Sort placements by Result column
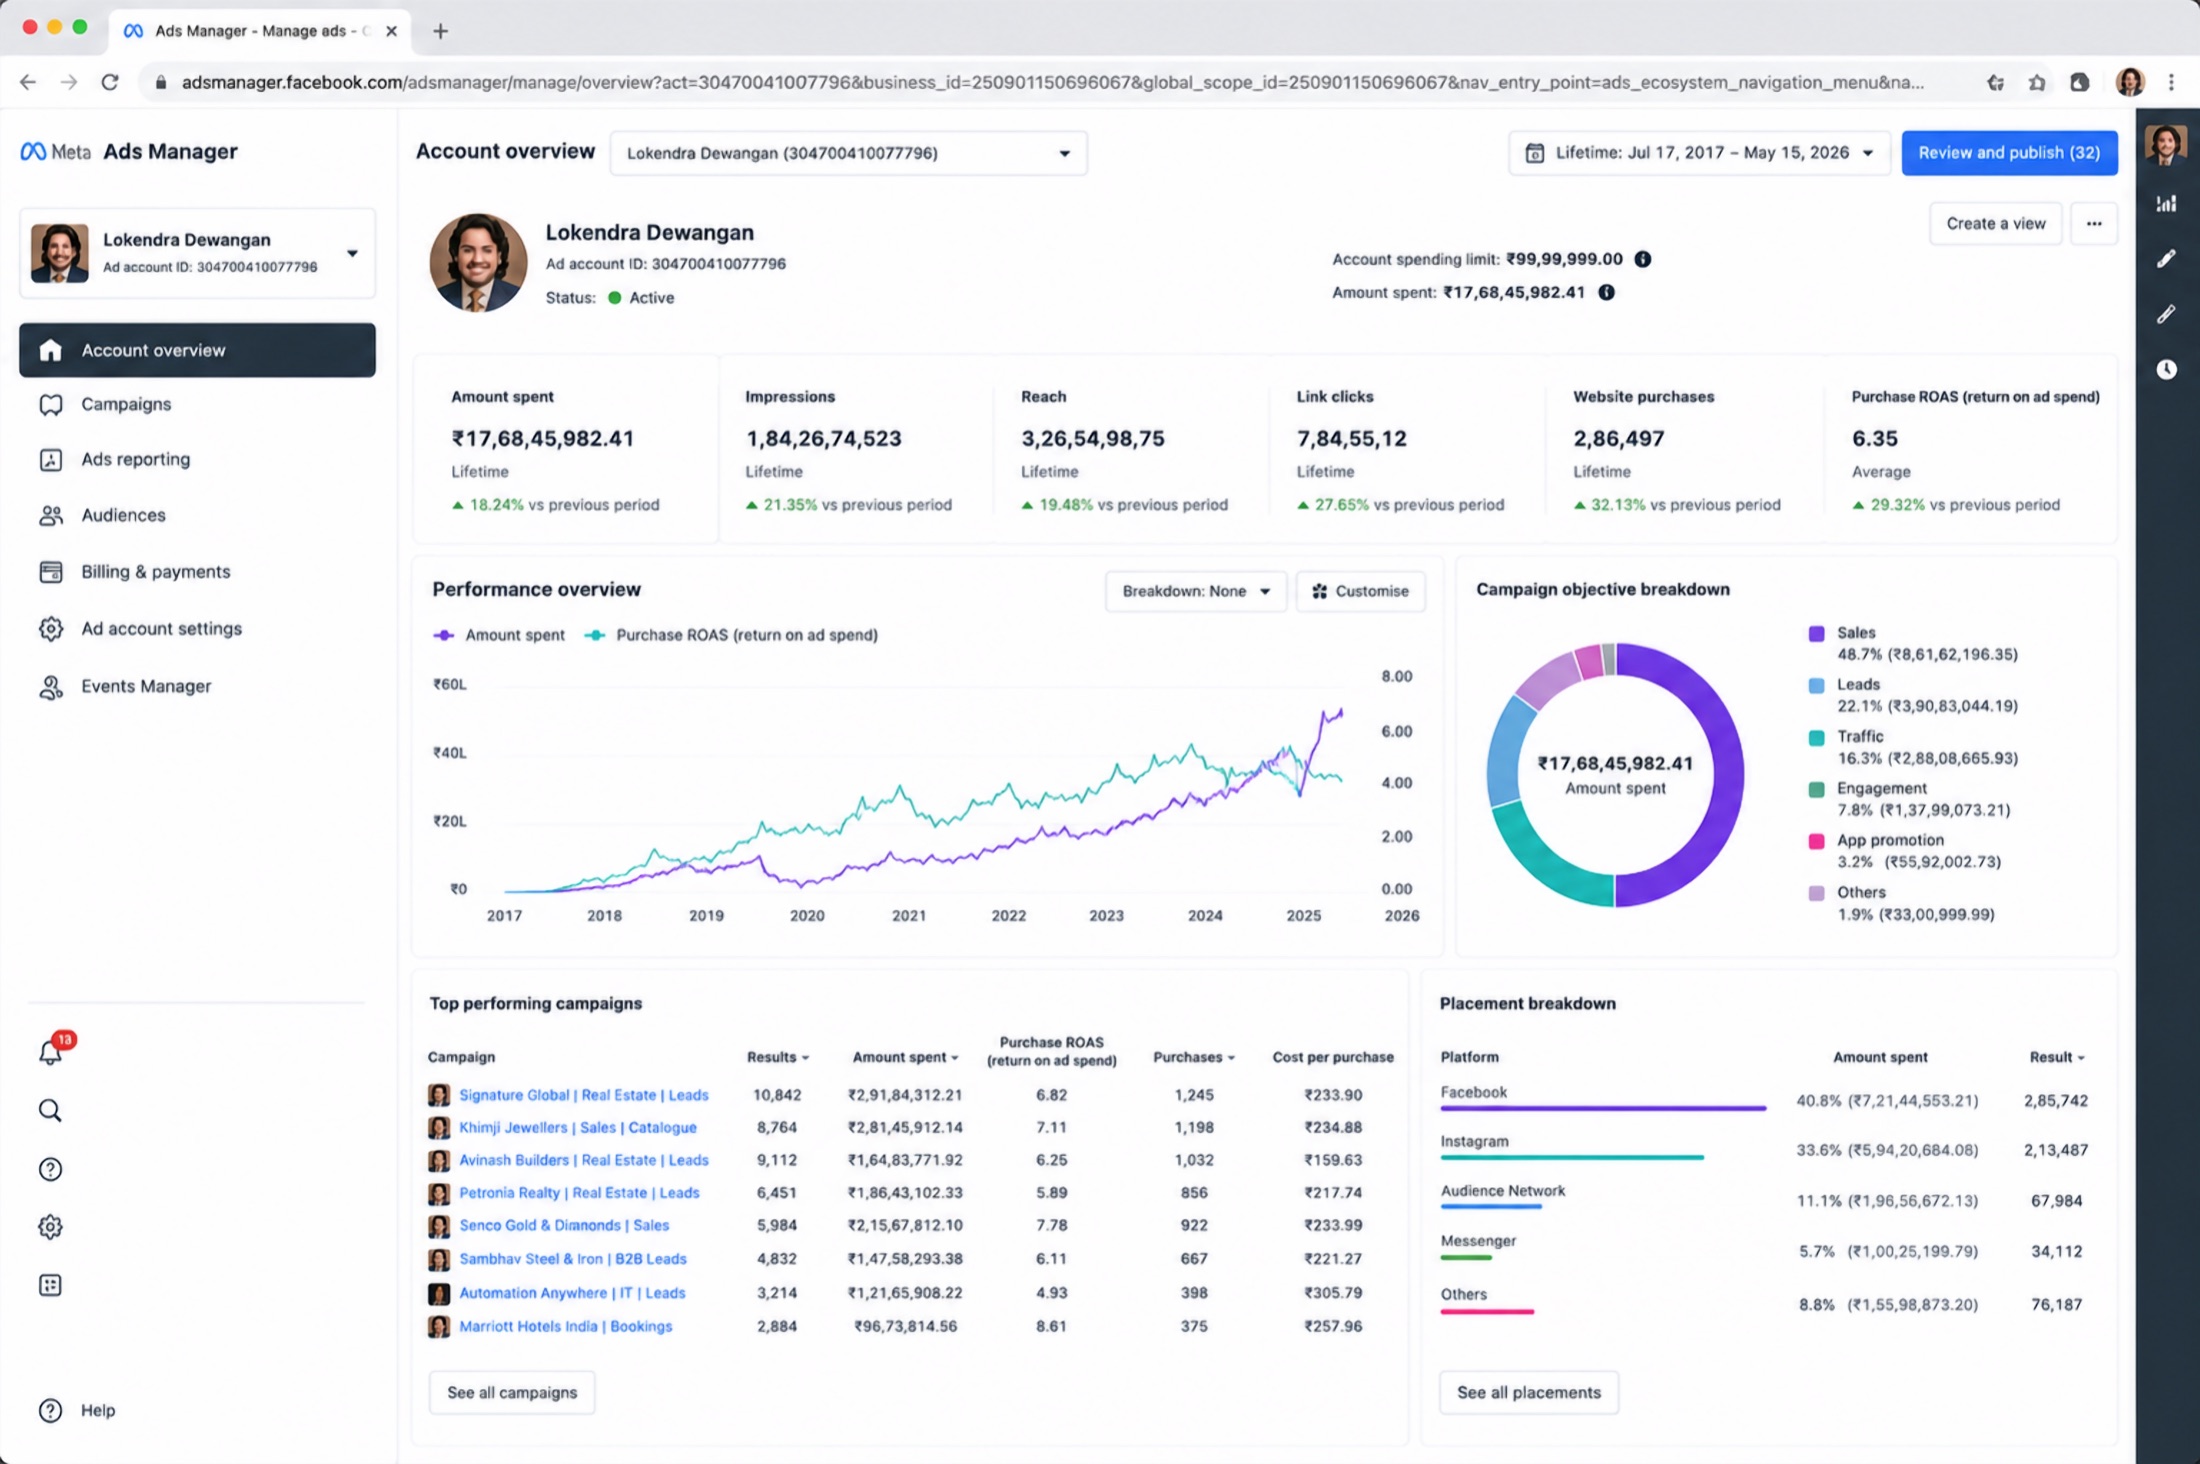Screen dimensions: 2200x1464 [x=2057, y=1057]
